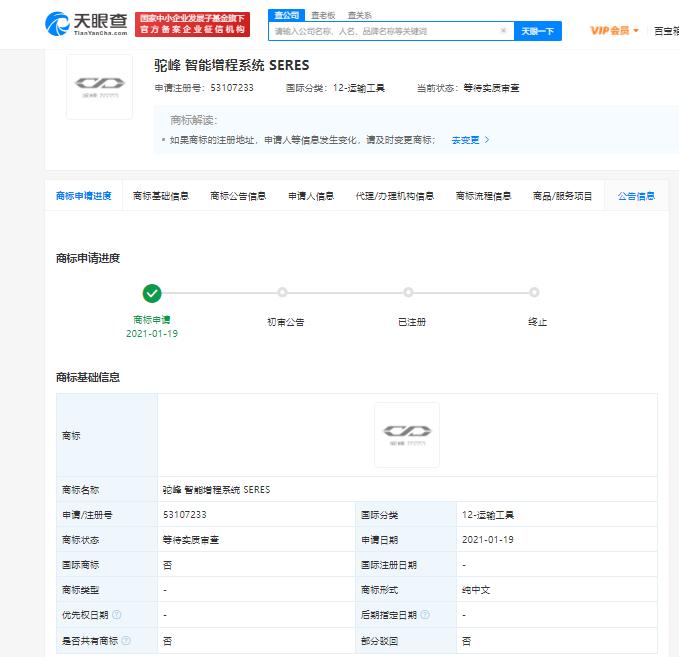Screen dimensions: 679x657
Task: Click the help icon beside 优先权日期
Action: coord(117,615)
